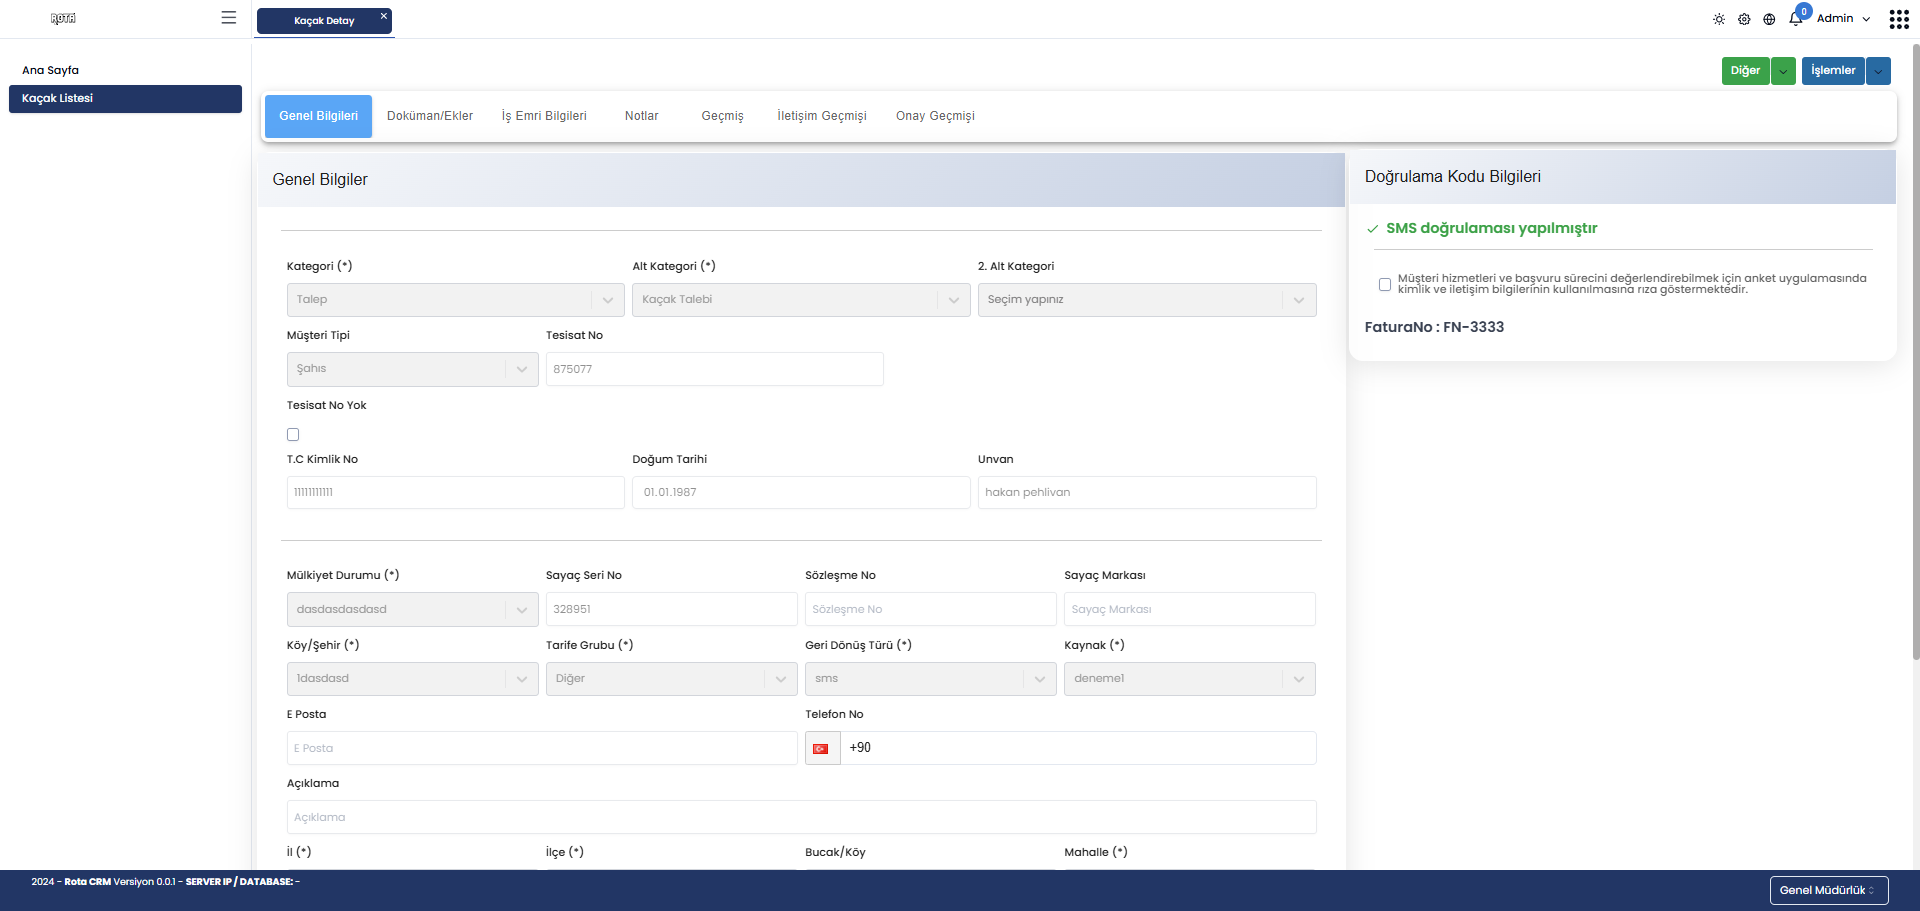Click the Tesisat No input field

pyautogui.click(x=715, y=369)
